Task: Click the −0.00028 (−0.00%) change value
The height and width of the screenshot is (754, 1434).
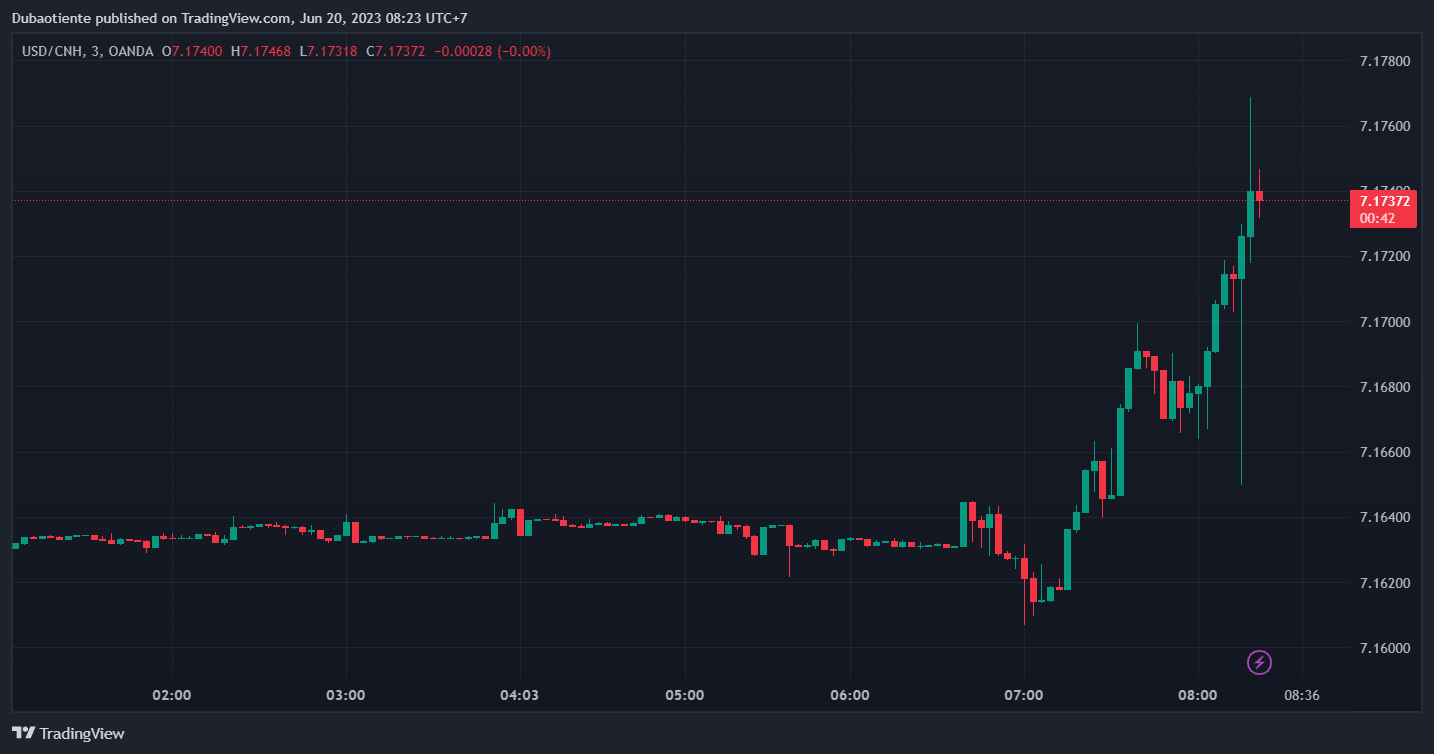Action: (492, 51)
